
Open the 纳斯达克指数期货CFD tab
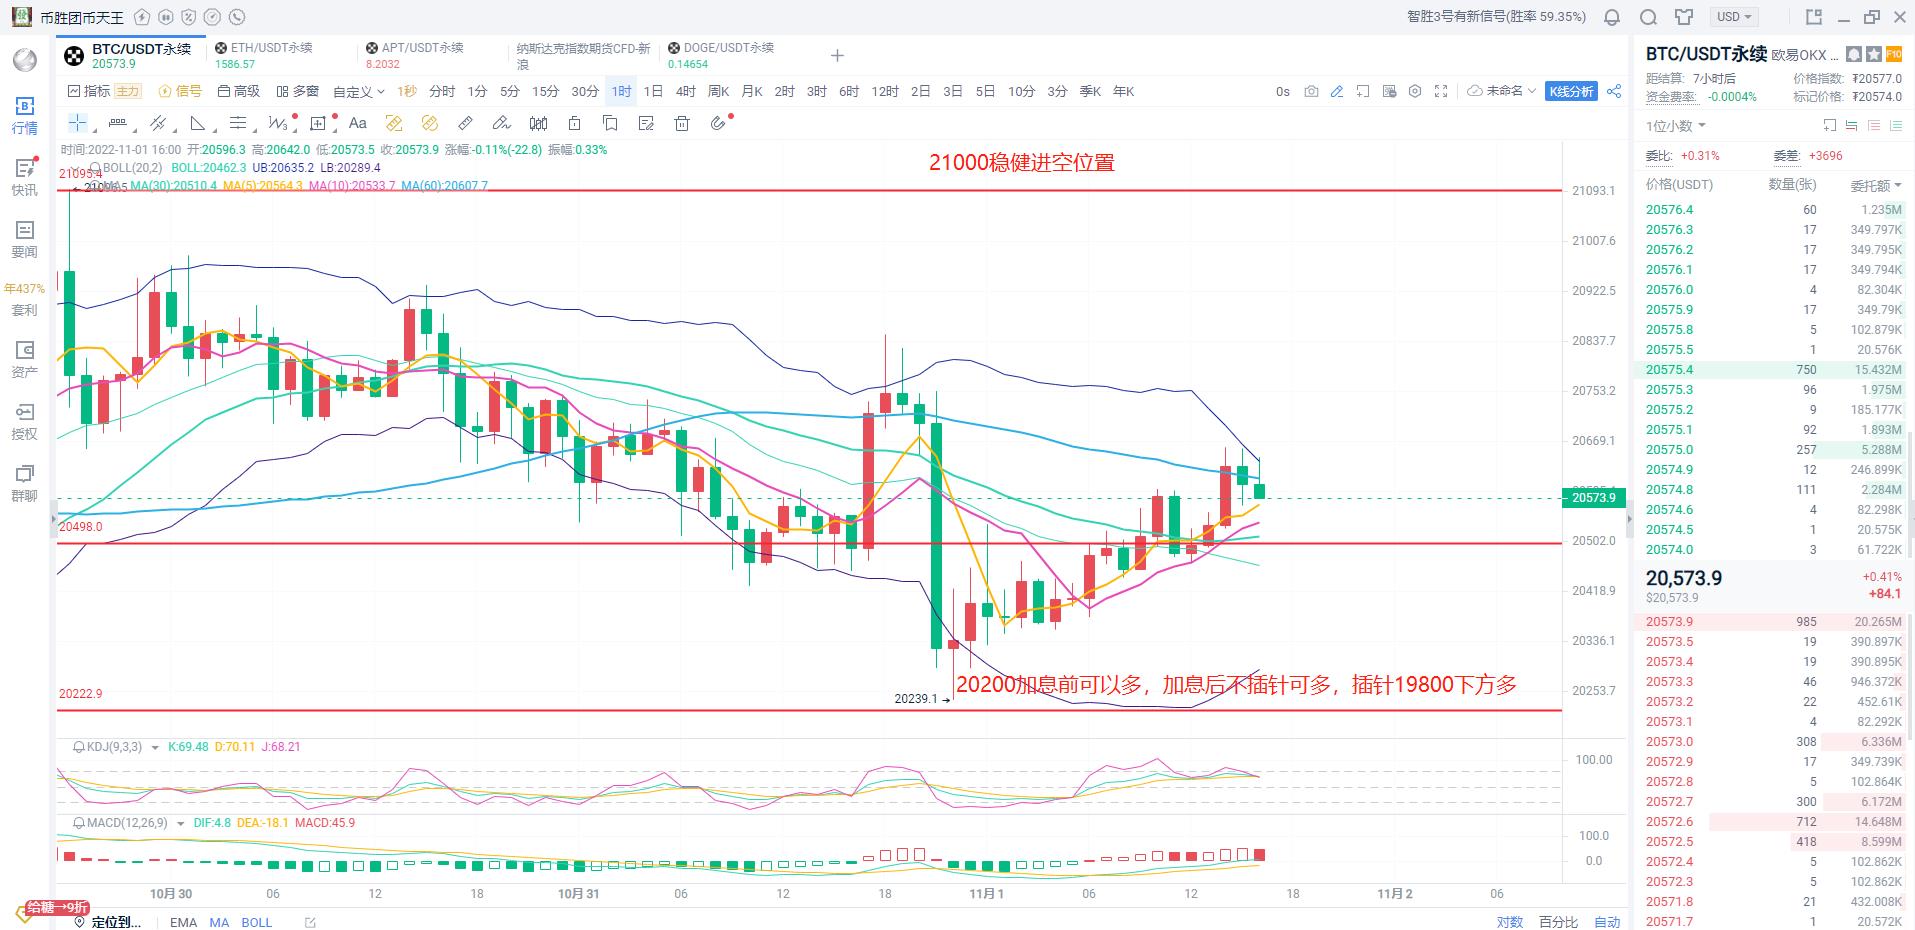point(583,55)
